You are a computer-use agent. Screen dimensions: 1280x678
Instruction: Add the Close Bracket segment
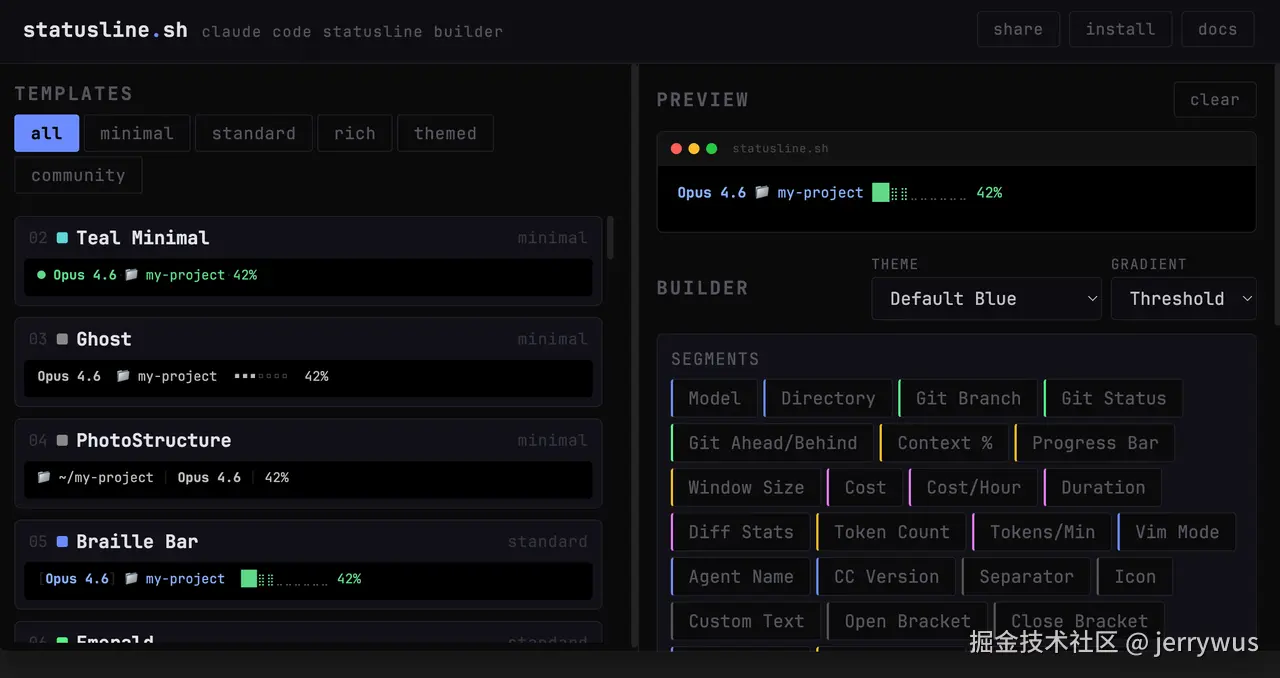(x=1079, y=621)
